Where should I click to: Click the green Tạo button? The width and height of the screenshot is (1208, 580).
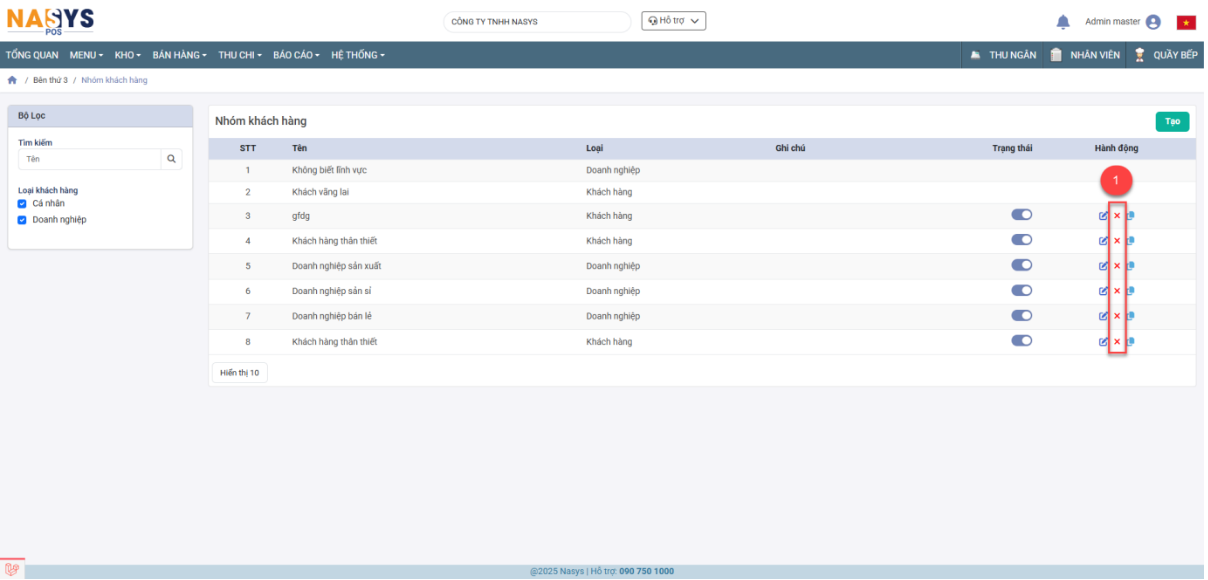pos(1172,121)
